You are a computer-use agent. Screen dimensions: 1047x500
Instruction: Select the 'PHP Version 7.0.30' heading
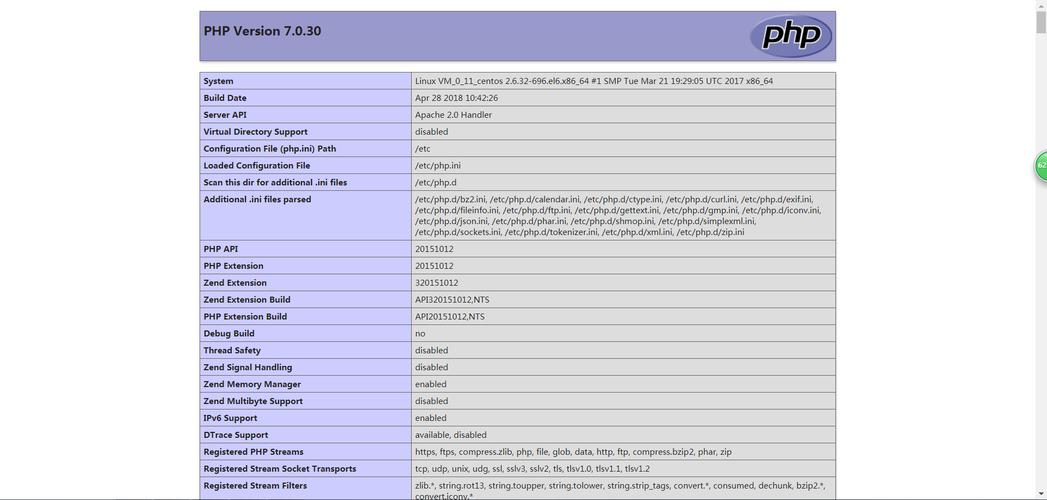tap(262, 31)
